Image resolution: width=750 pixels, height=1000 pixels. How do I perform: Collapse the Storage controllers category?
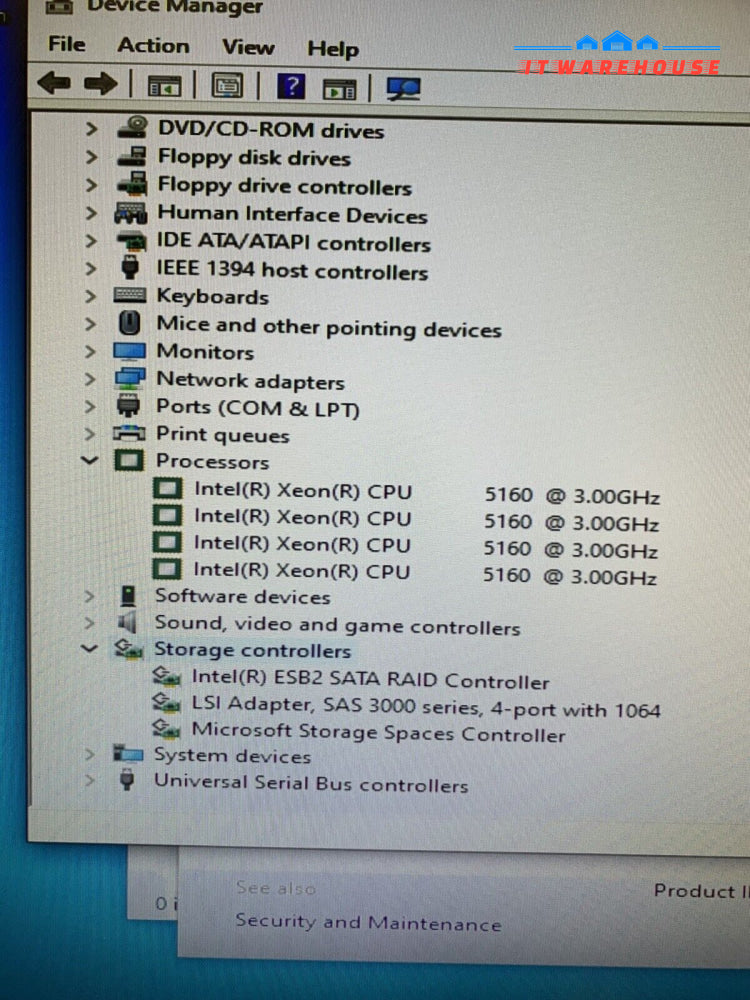90,649
